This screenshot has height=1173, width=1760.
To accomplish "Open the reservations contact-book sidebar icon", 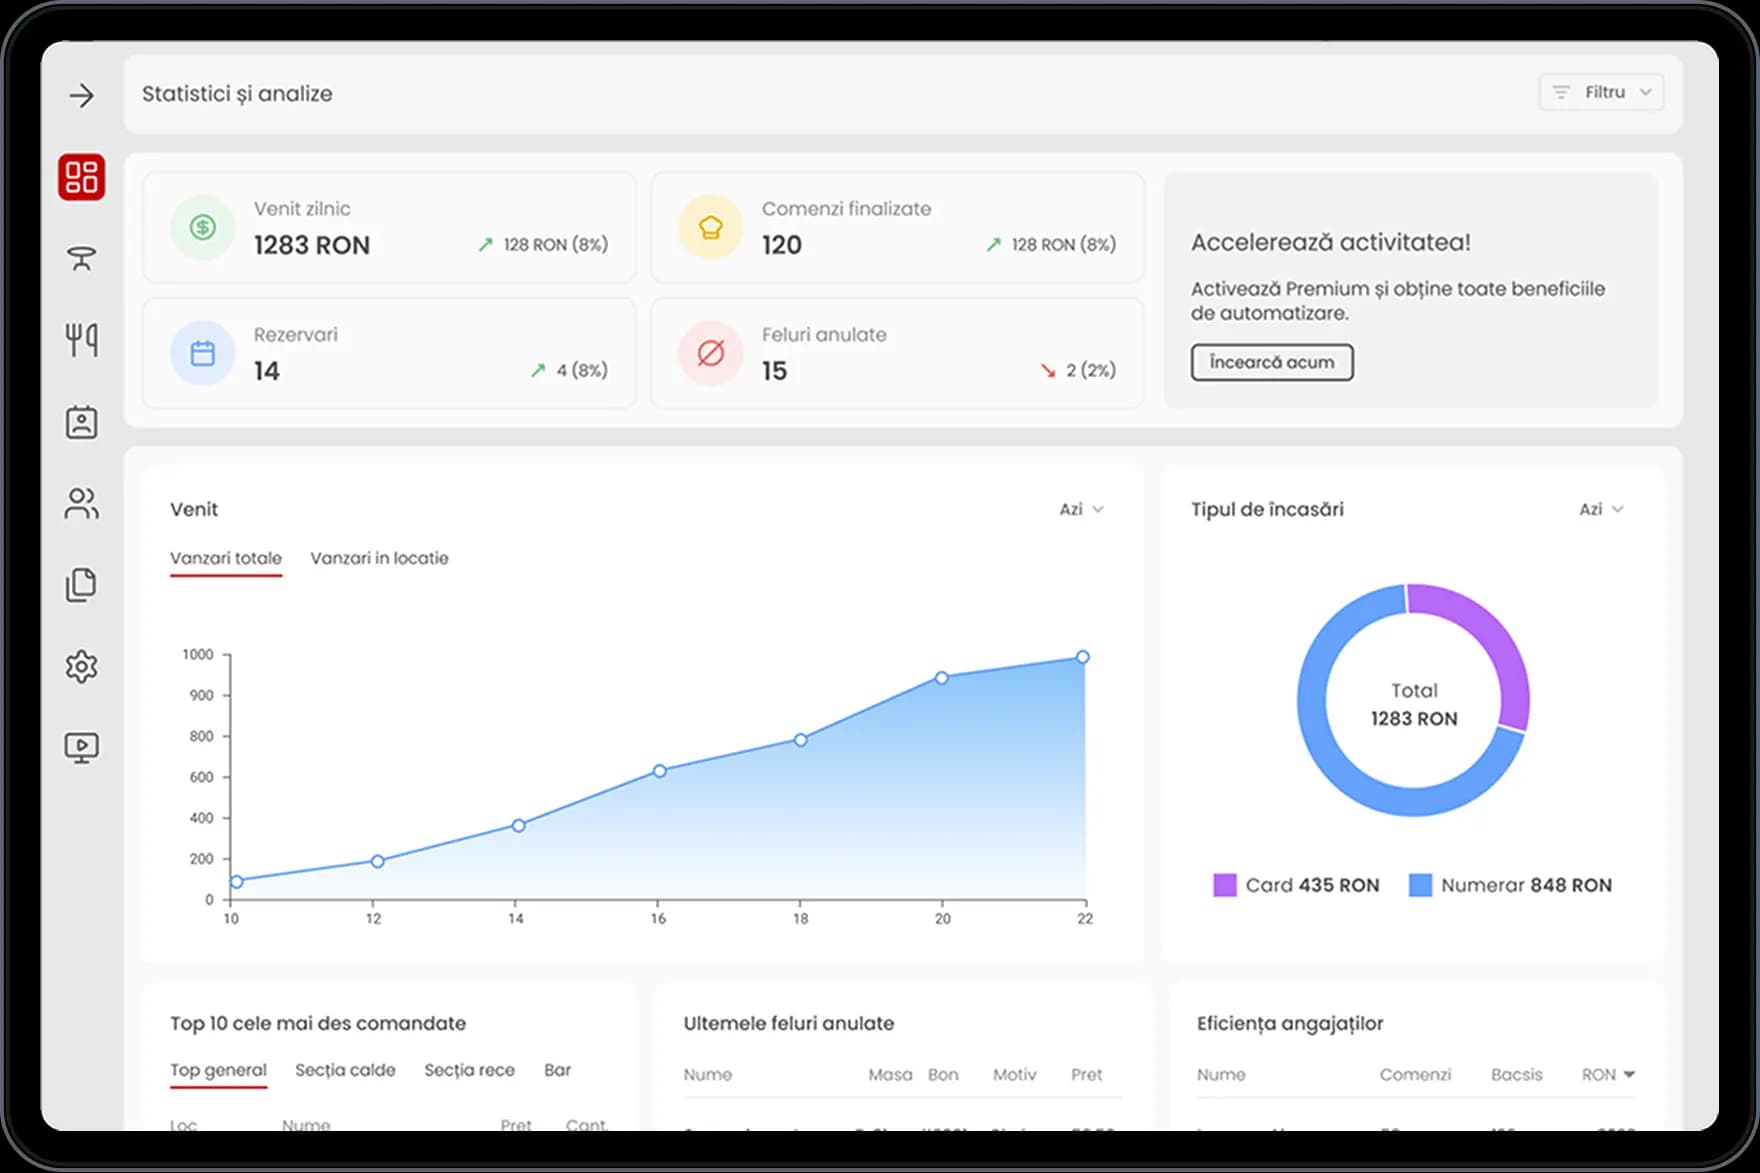I will point(81,422).
